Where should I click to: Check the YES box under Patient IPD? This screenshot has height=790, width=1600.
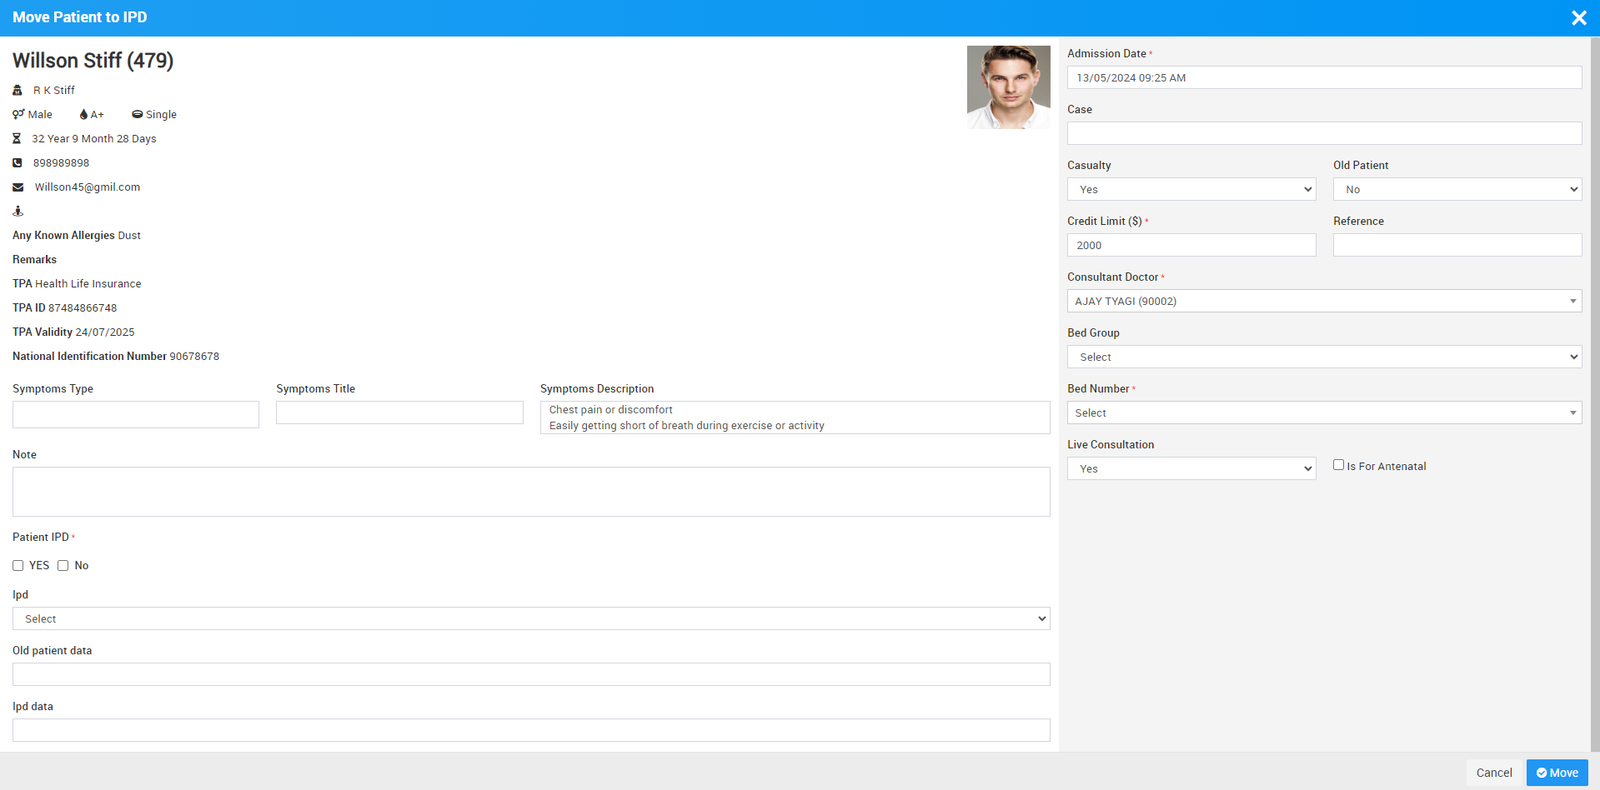(x=18, y=566)
